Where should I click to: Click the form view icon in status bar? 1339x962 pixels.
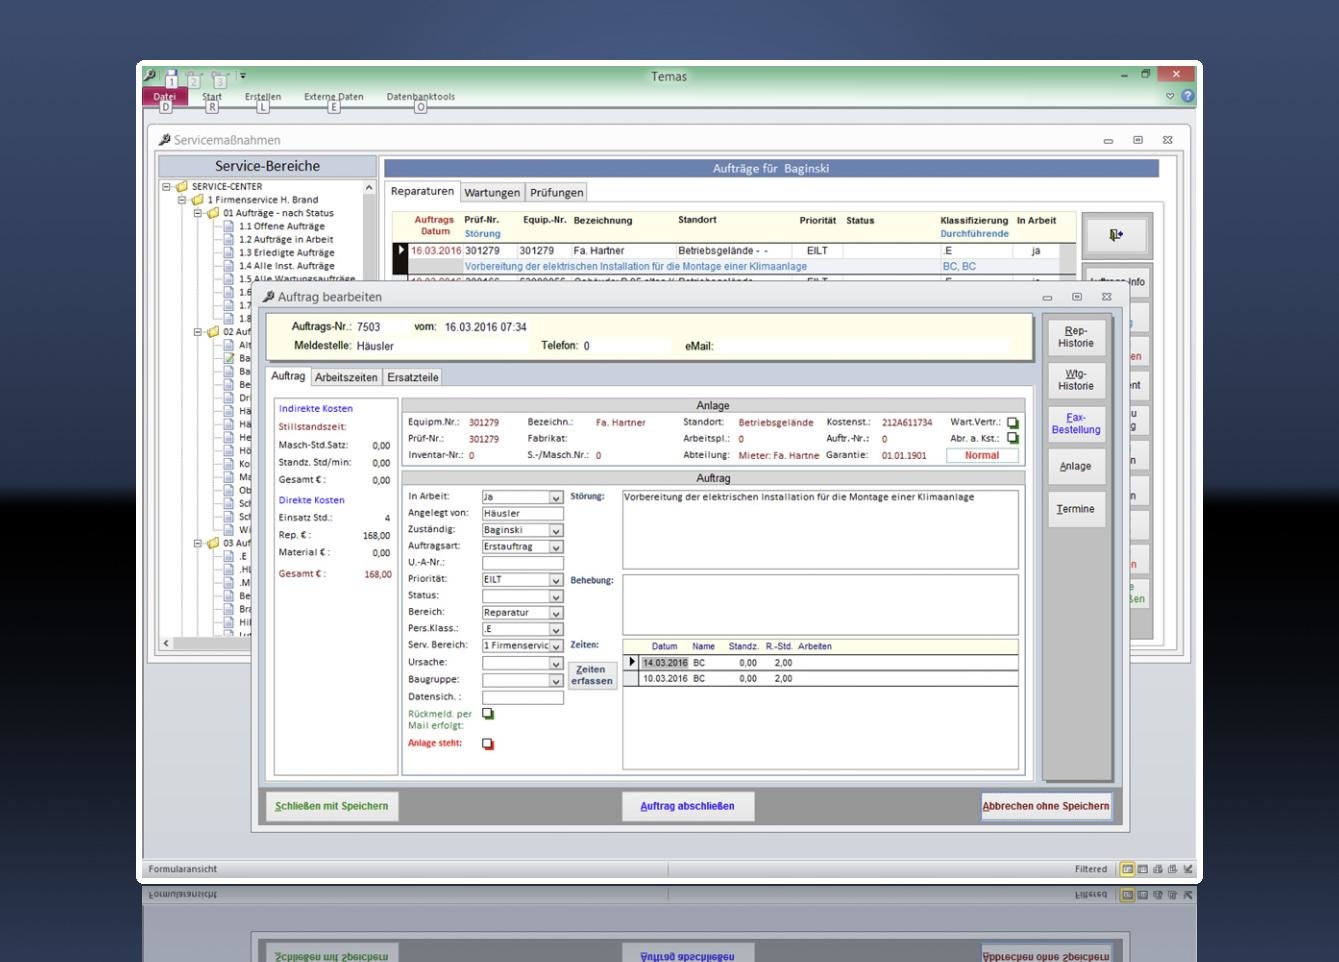pos(1127,869)
